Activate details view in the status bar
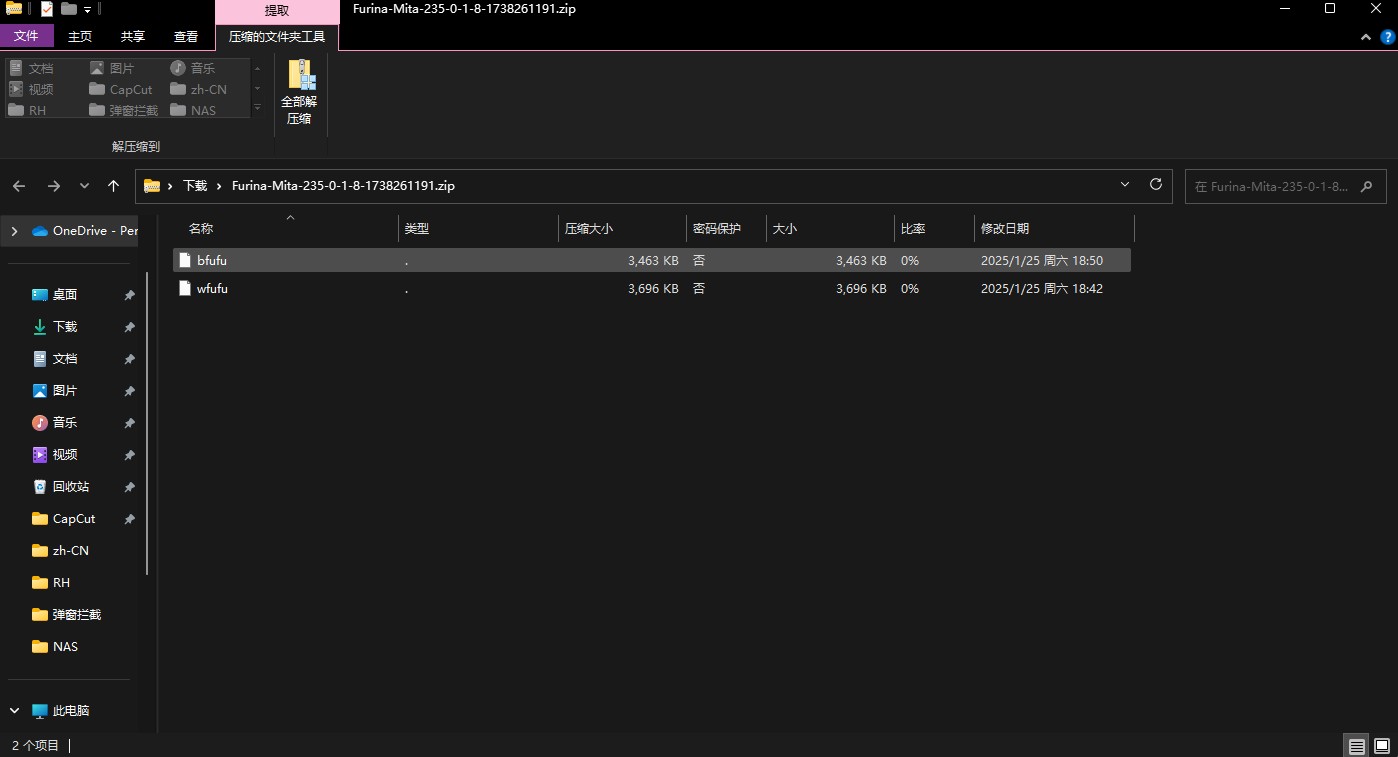This screenshot has height=757, width=1398. coord(1356,745)
